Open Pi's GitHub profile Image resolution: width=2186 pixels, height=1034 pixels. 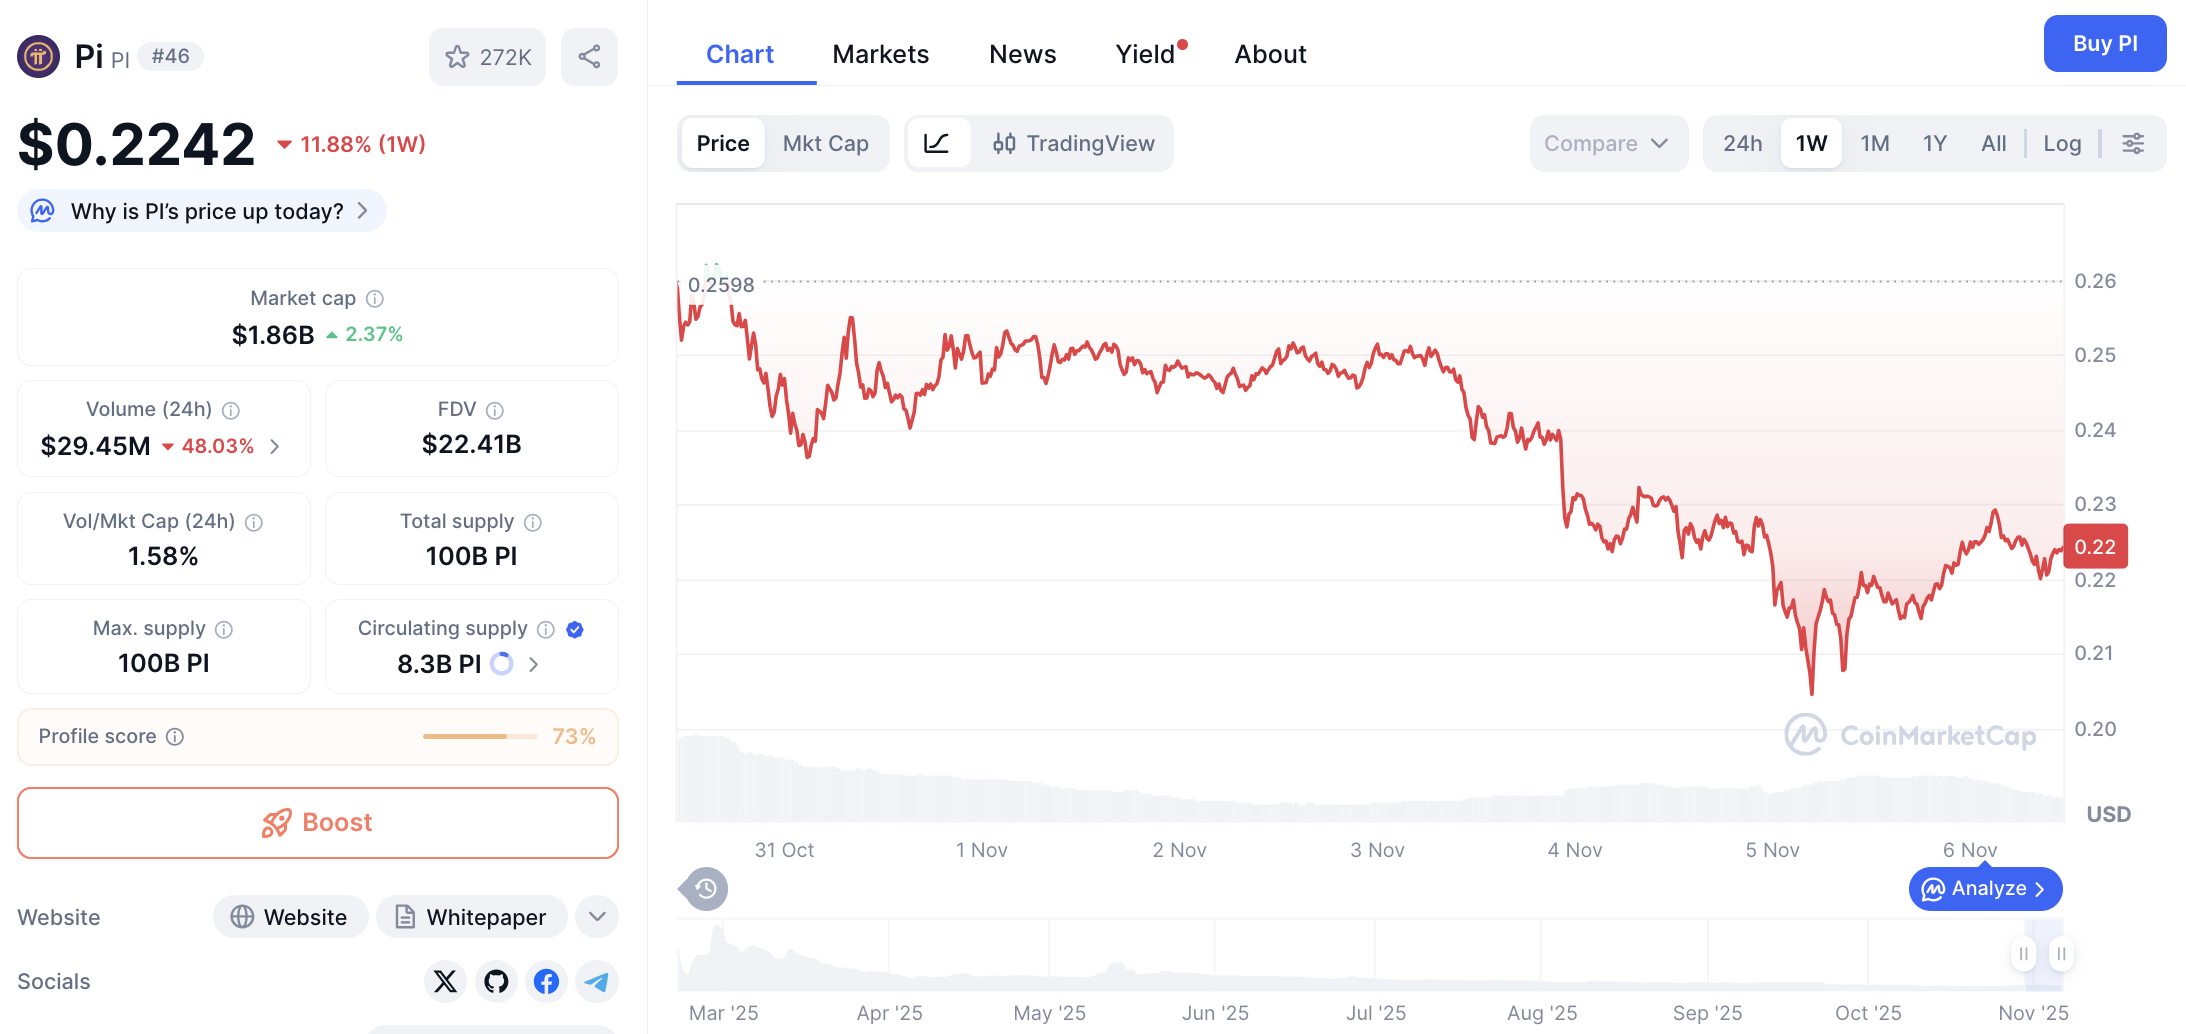pos(495,981)
